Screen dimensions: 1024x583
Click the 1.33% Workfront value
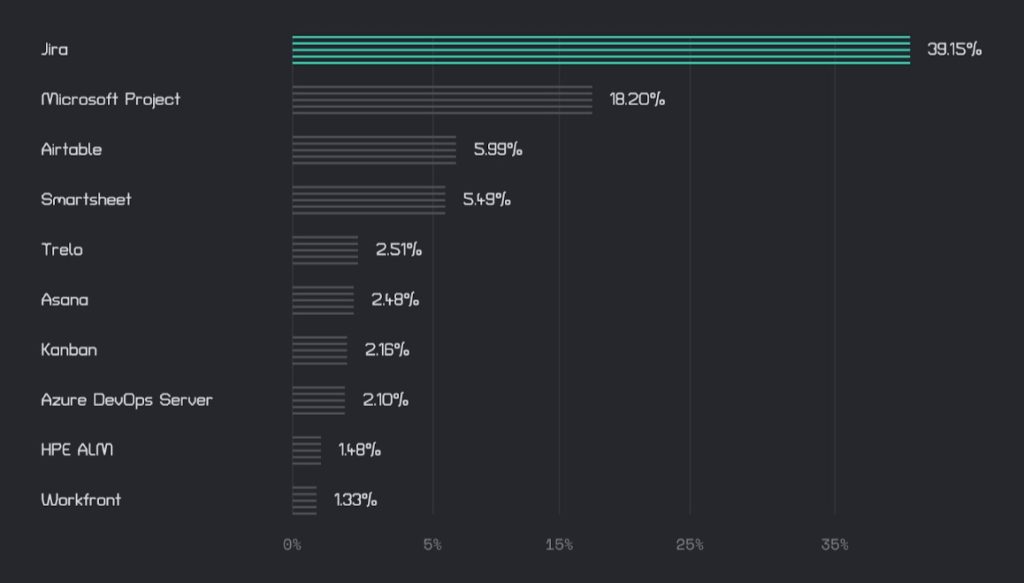pyautogui.click(x=356, y=500)
